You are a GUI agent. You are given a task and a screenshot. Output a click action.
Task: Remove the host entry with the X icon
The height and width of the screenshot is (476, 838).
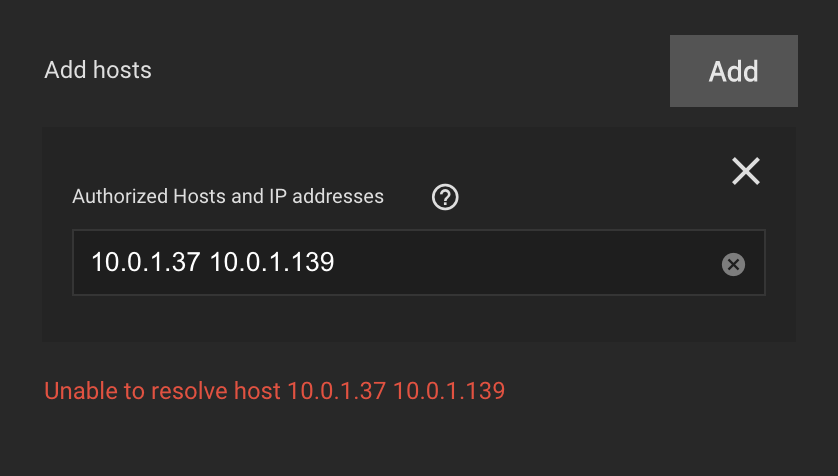click(746, 171)
